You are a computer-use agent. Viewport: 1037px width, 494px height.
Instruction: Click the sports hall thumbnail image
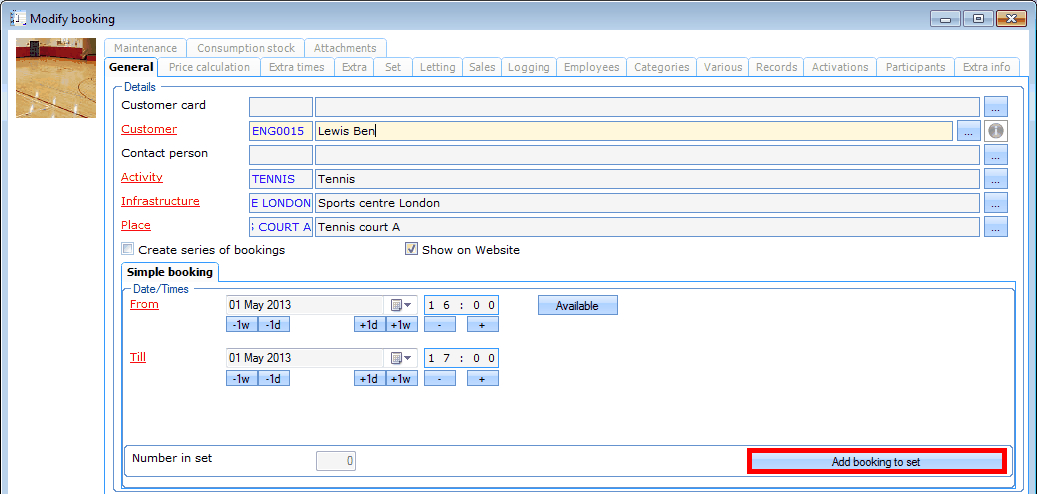(55, 78)
